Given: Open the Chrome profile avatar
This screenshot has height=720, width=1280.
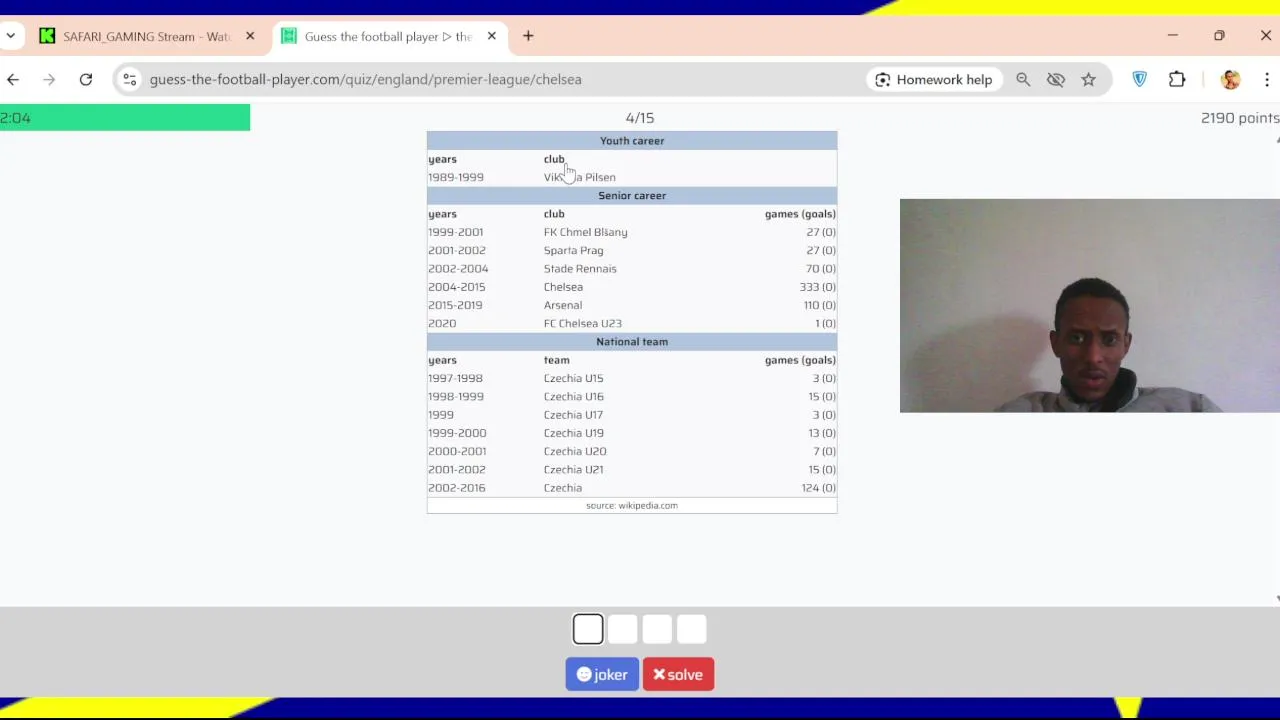Looking at the screenshot, I should coord(1231,79).
